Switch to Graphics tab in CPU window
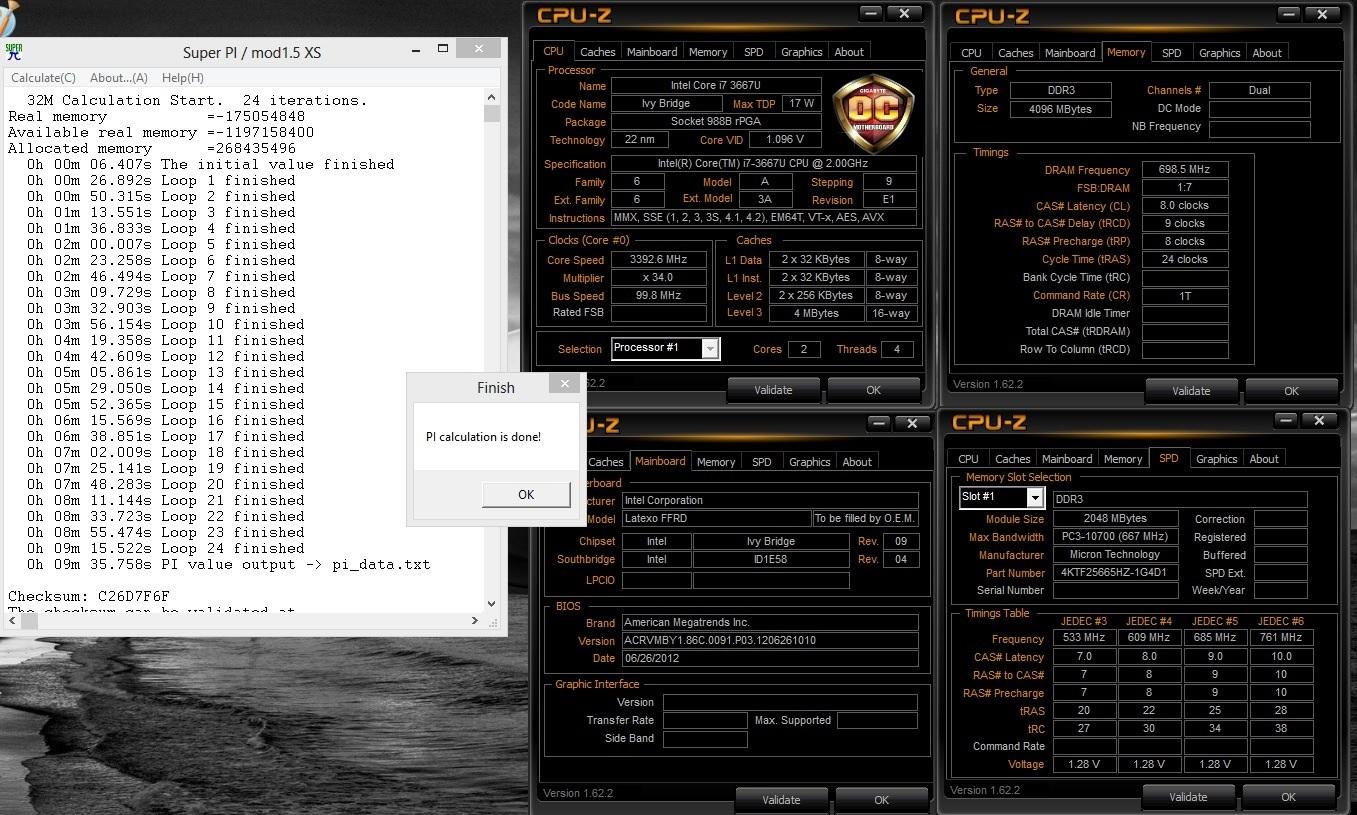Viewport: 1357px width, 815px height. pyautogui.click(x=801, y=52)
